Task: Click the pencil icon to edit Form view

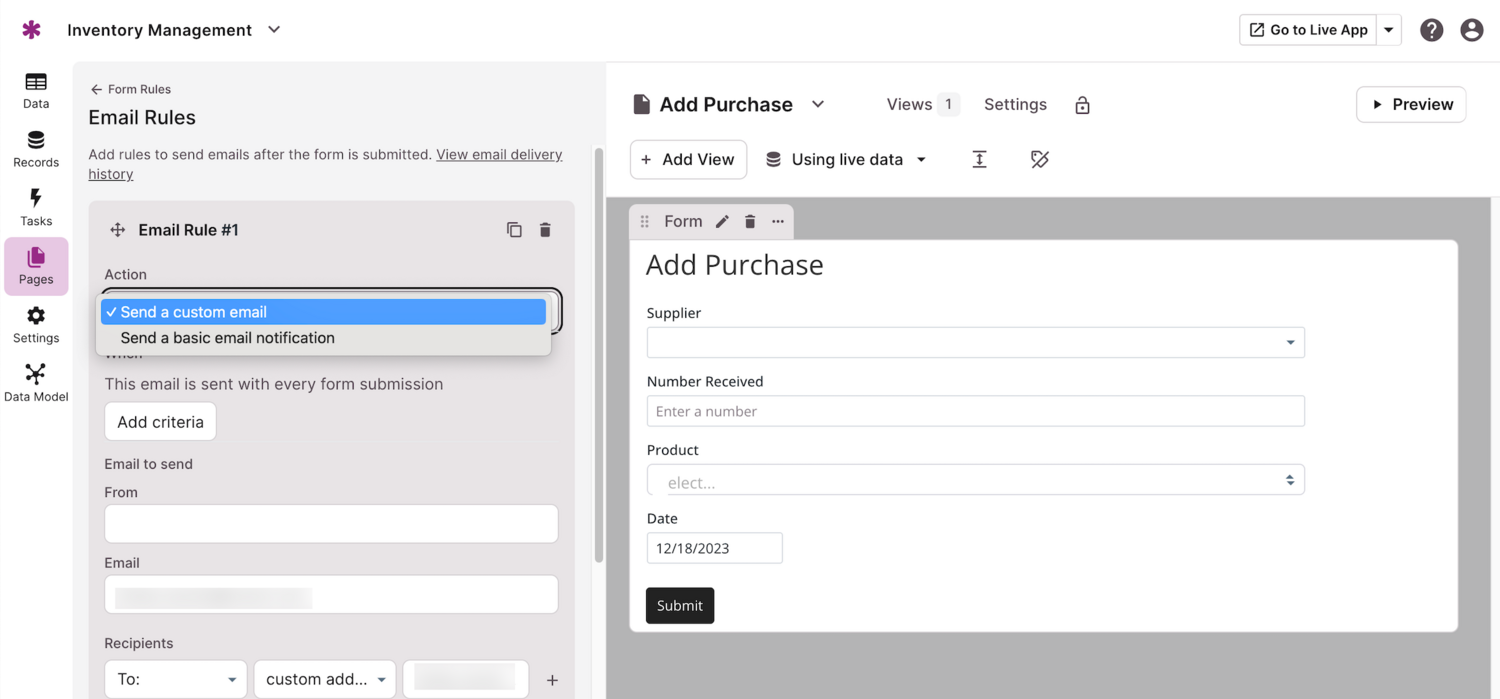Action: coord(722,222)
